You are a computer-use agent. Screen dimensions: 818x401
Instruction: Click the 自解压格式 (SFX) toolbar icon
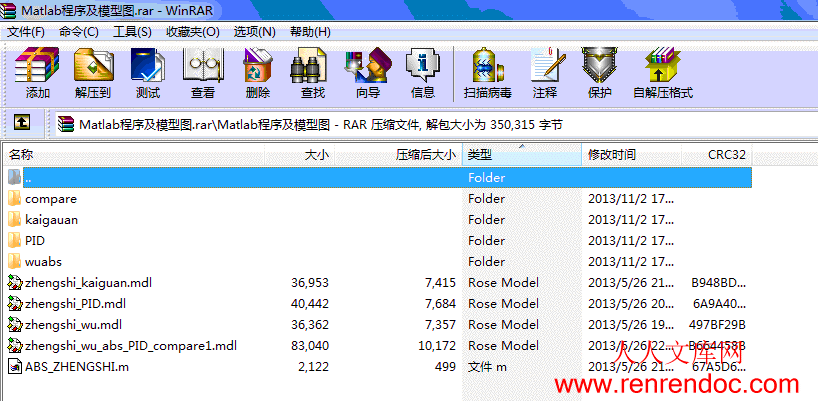click(x=663, y=65)
